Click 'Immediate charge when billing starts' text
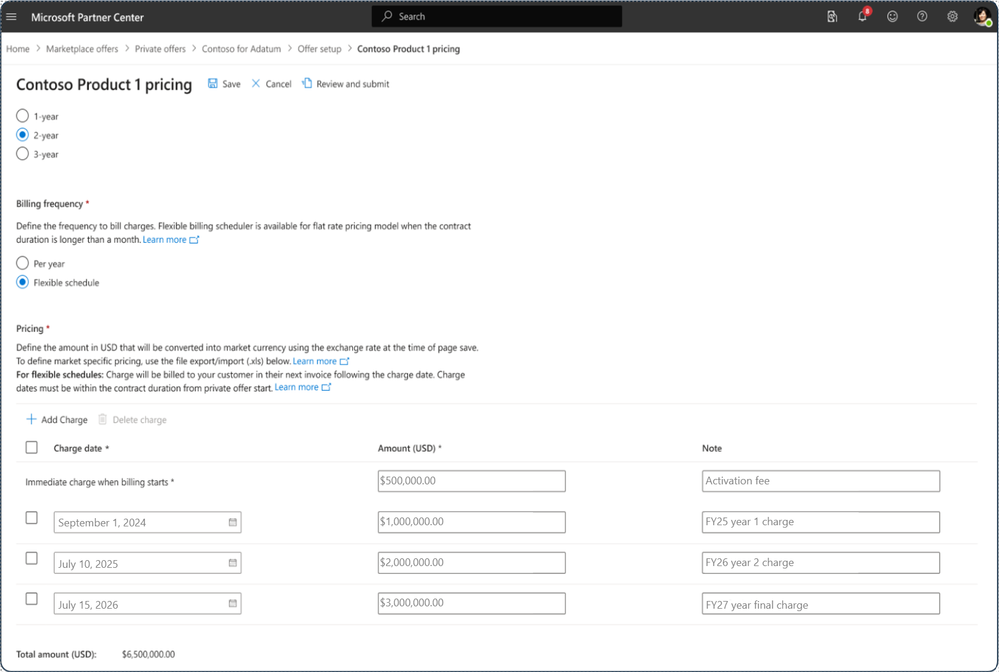Viewport: 999px width, 672px height. (99, 482)
